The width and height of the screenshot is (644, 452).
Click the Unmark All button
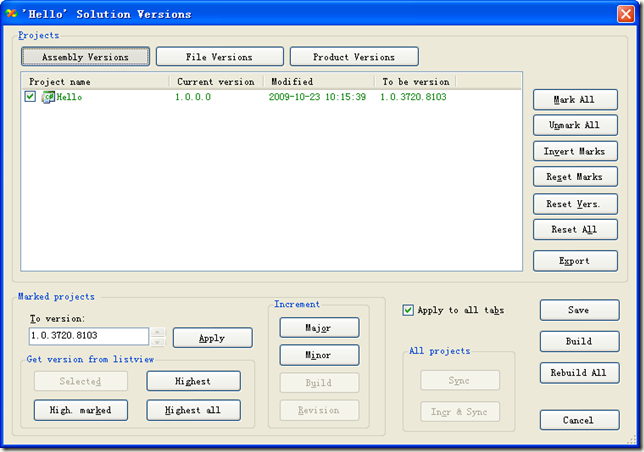point(575,125)
